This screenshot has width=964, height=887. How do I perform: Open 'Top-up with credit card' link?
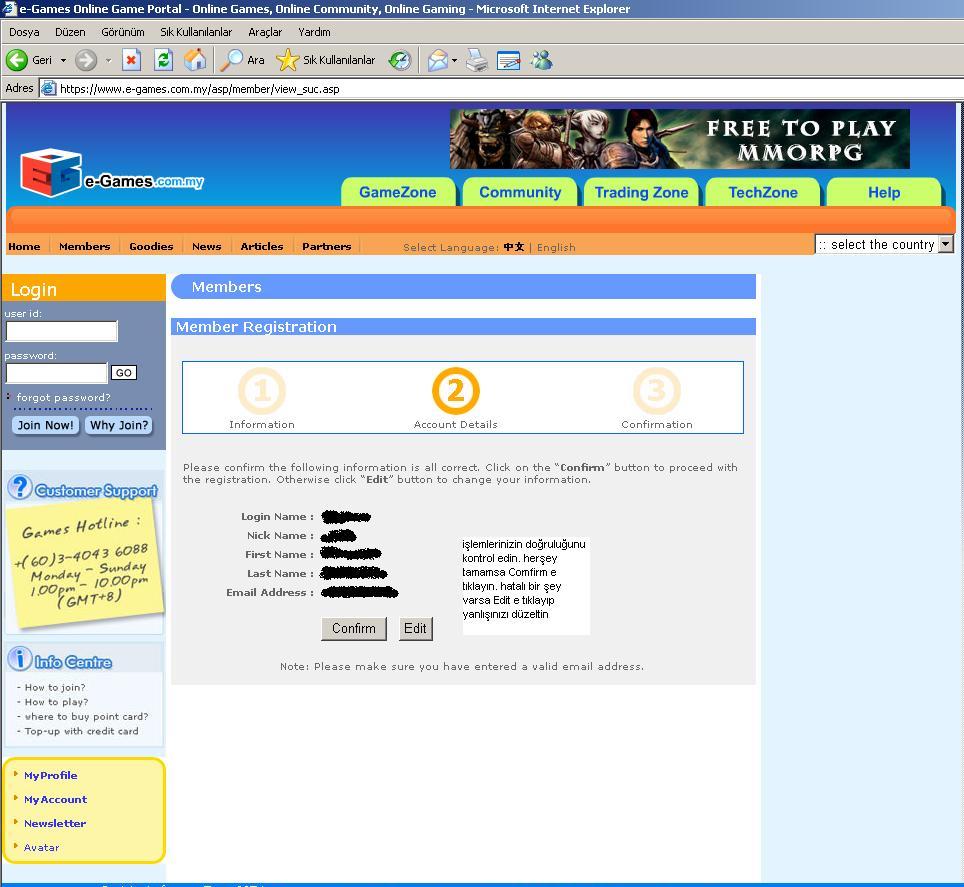click(x=81, y=731)
